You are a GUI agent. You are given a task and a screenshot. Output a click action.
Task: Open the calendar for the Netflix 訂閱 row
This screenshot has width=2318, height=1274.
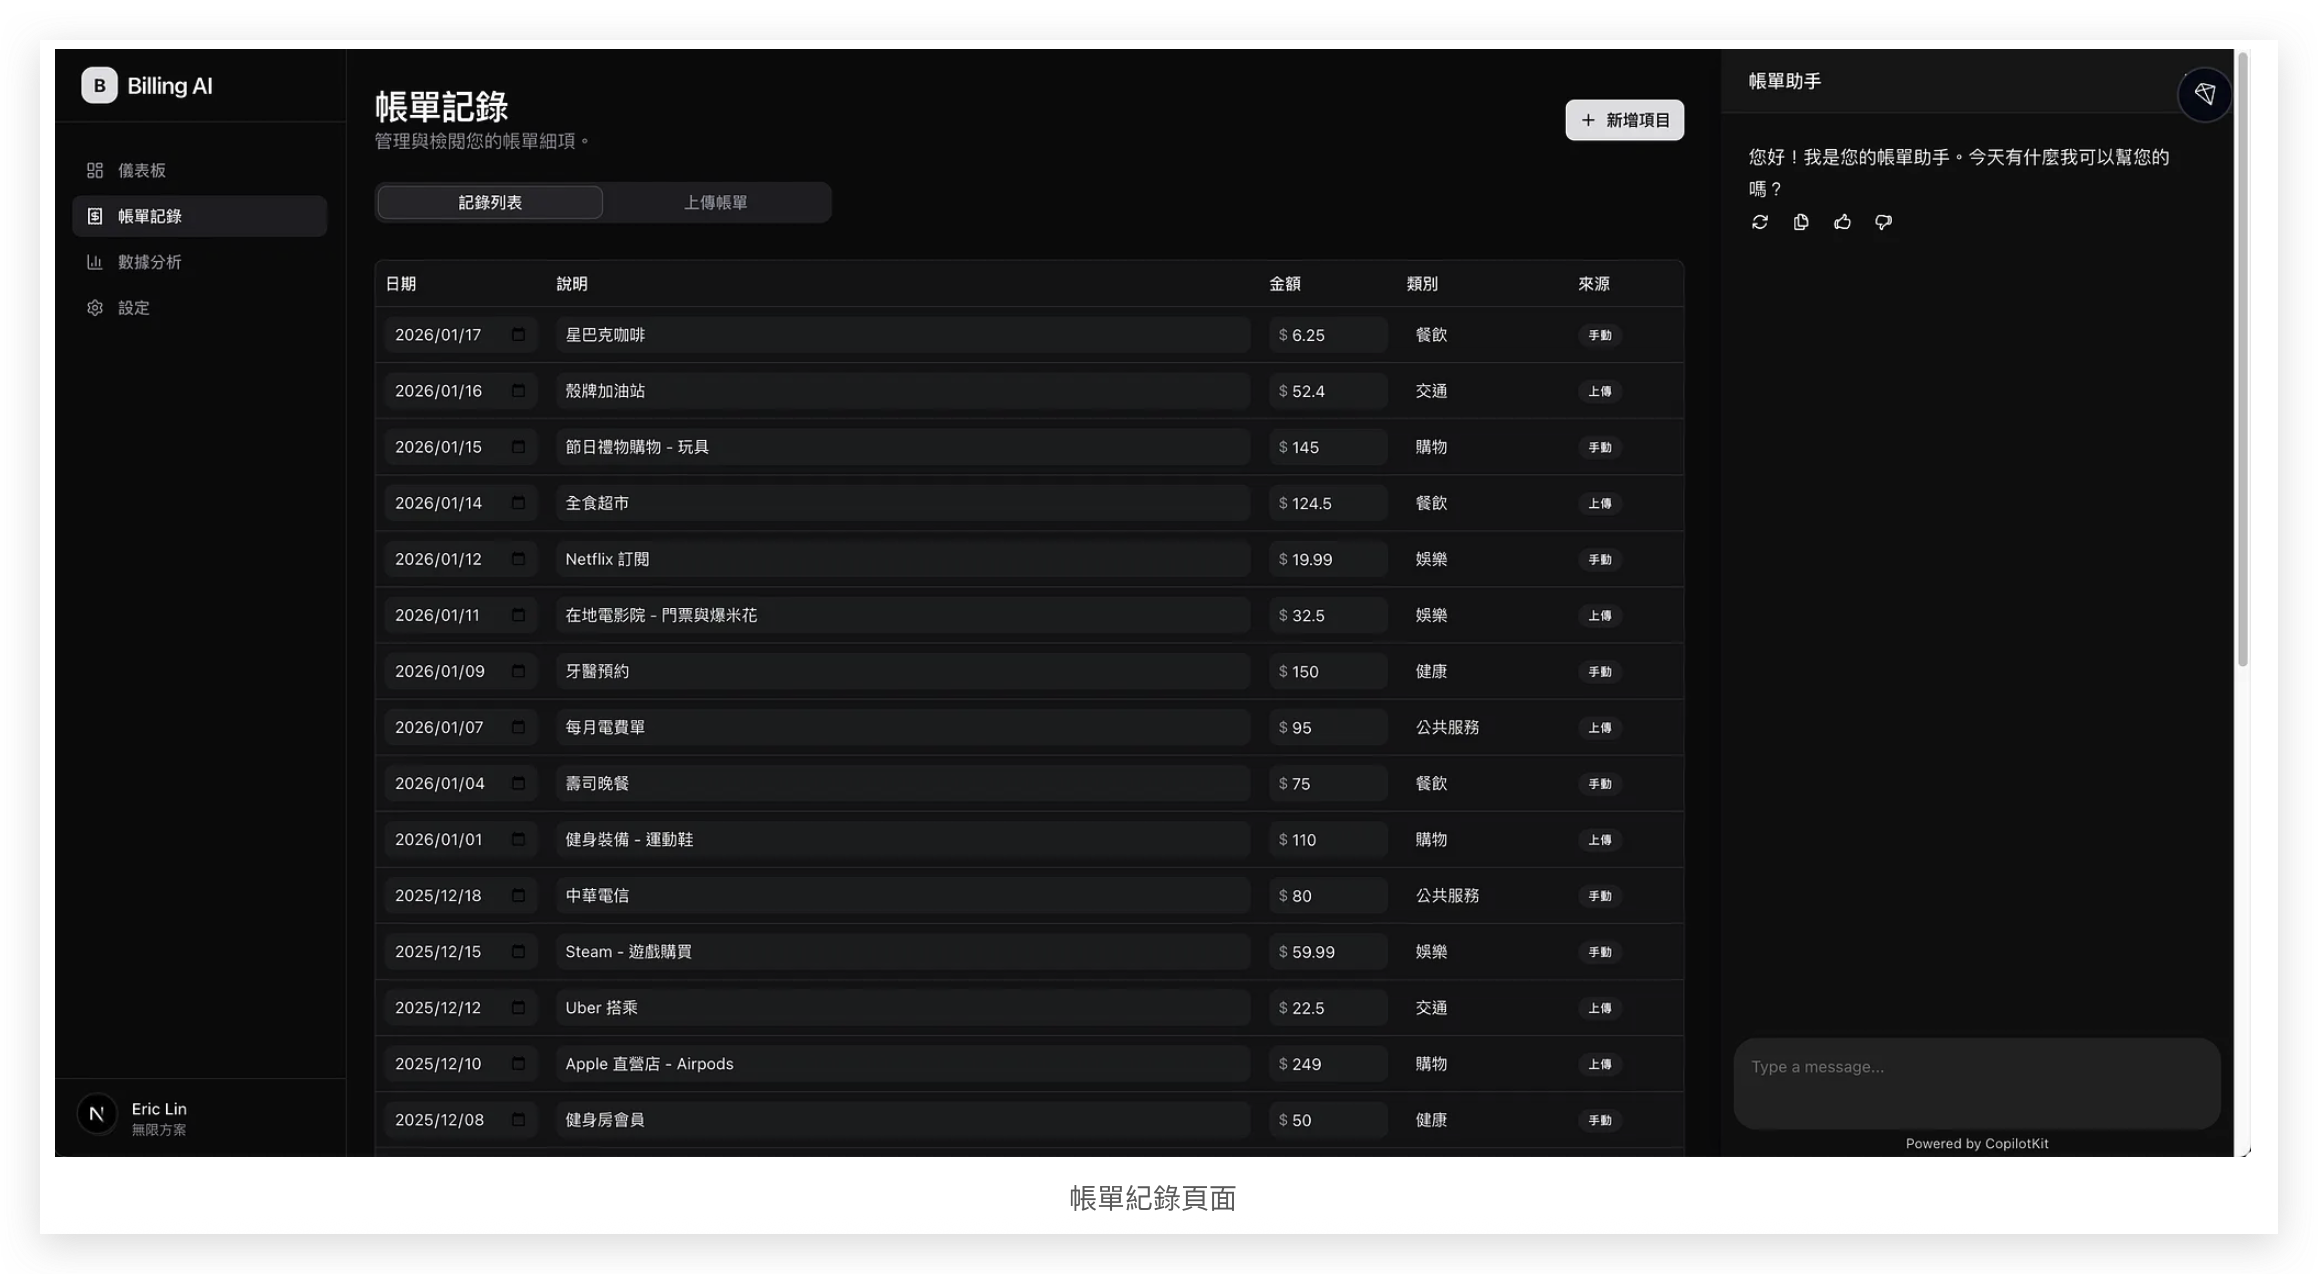518,559
